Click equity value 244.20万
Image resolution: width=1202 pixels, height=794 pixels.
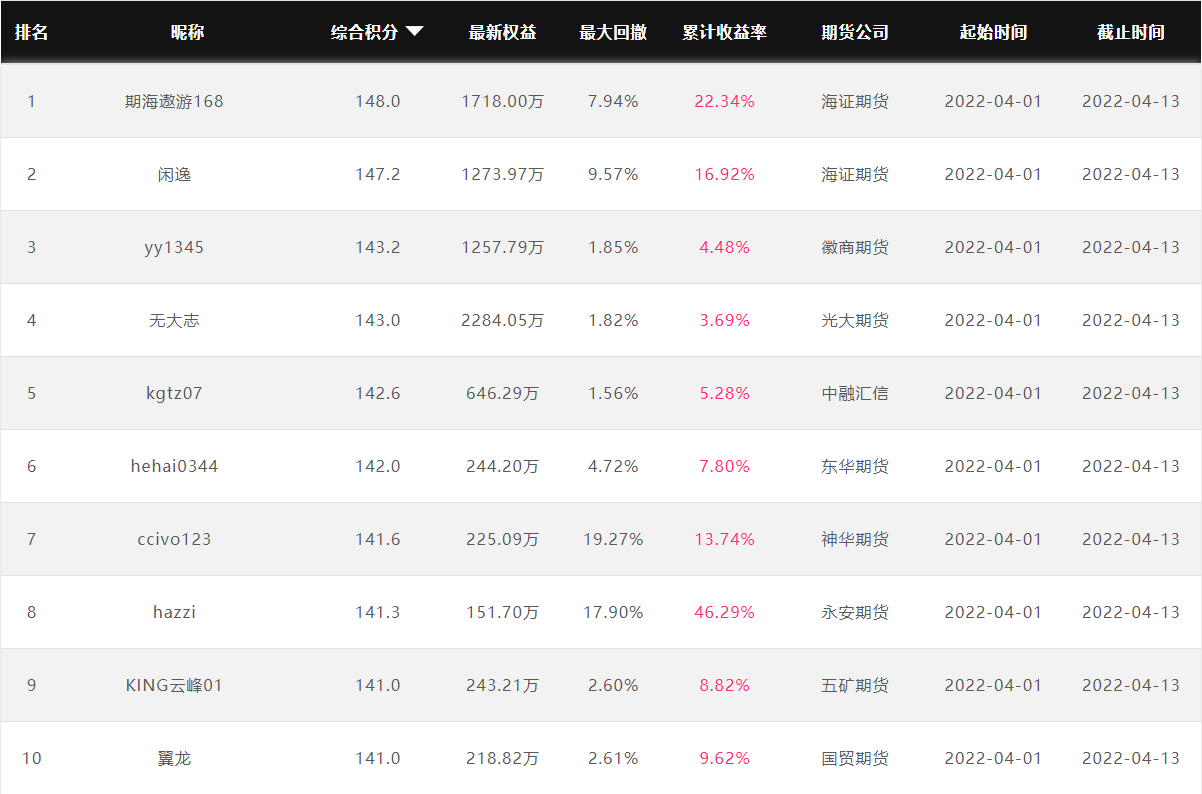503,466
